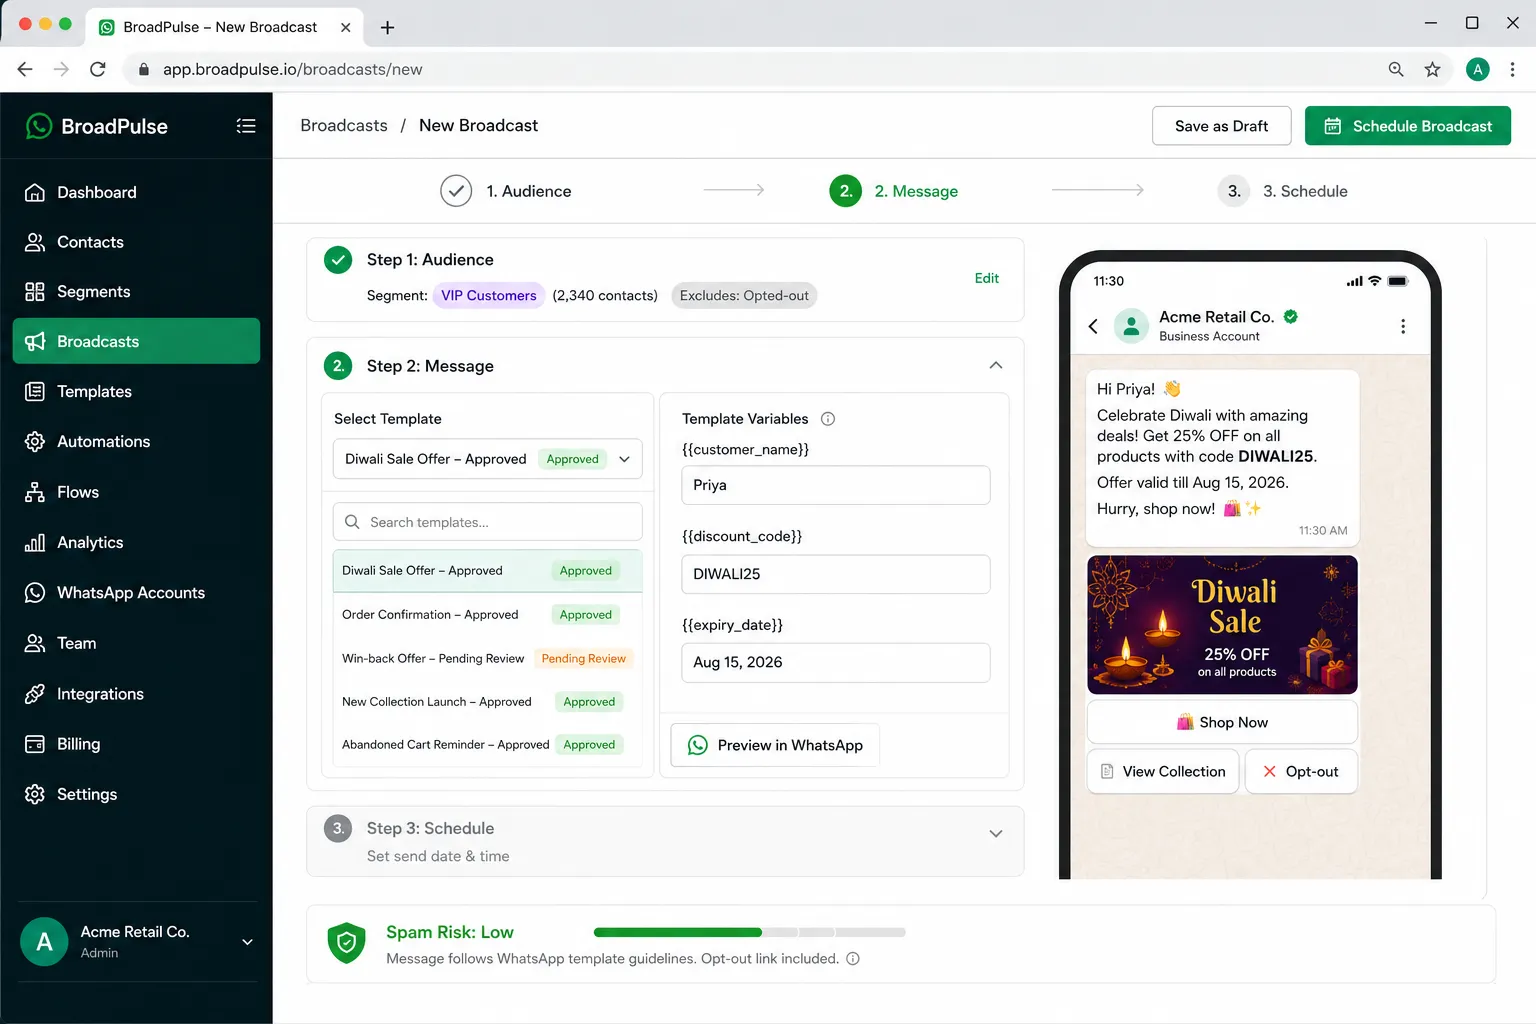Viewport: 1536px width, 1024px height.
Task: Open the browser profile avatar A
Action: click(x=1477, y=69)
